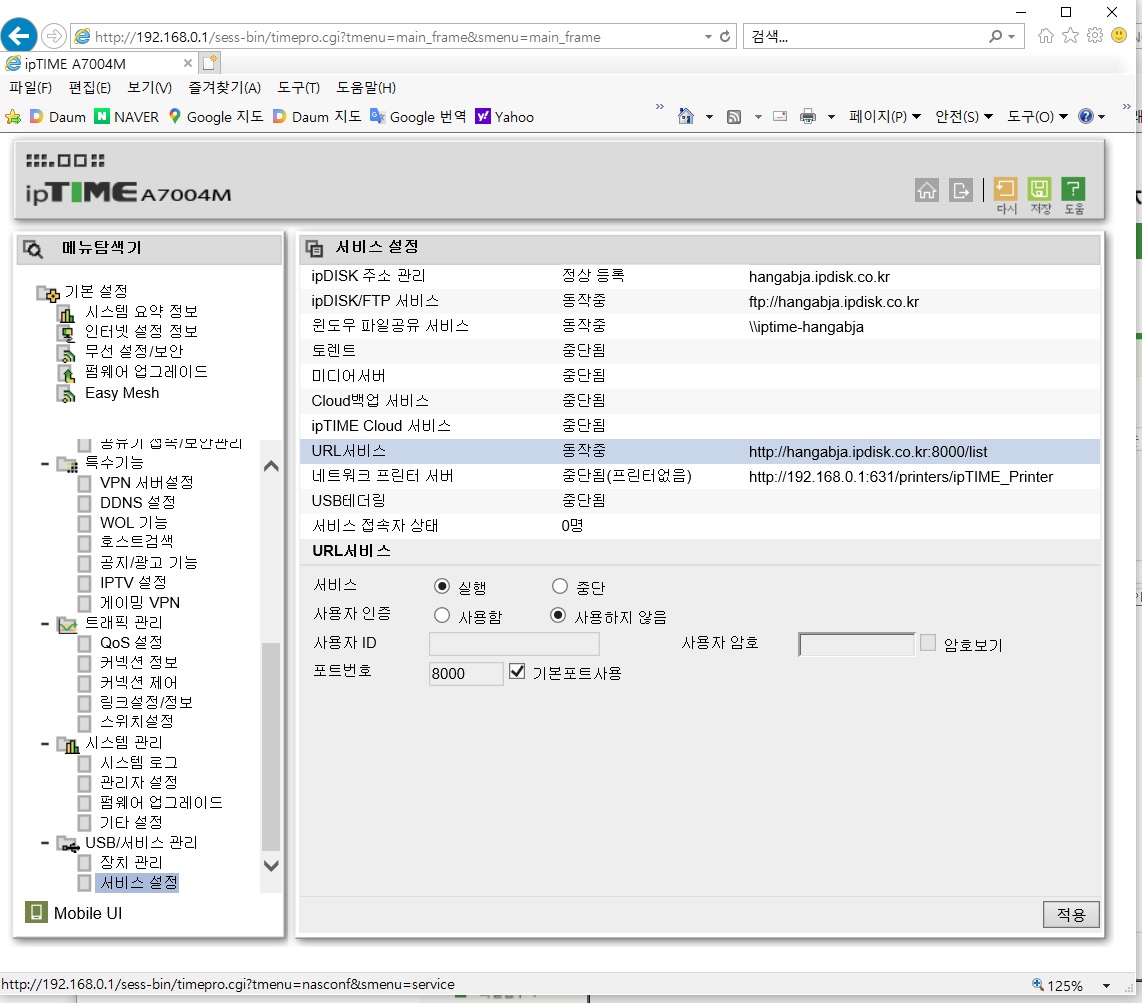Viewport: 1142px width, 1003px height.
Task: Open the 즐겨찾기(A) menu
Action: pyautogui.click(x=224, y=87)
